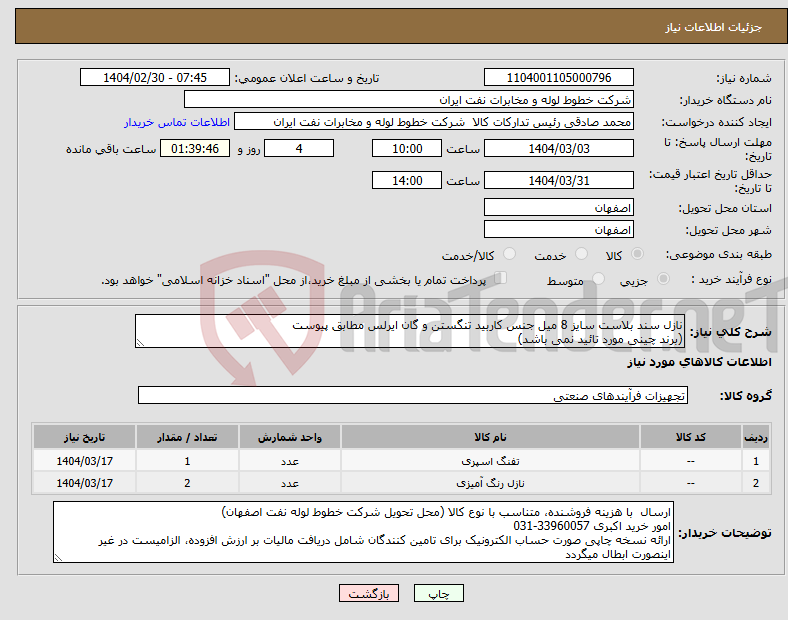The width and height of the screenshot is (788, 620).
Task: Click the استان محل تحویل field
Action: point(558,207)
